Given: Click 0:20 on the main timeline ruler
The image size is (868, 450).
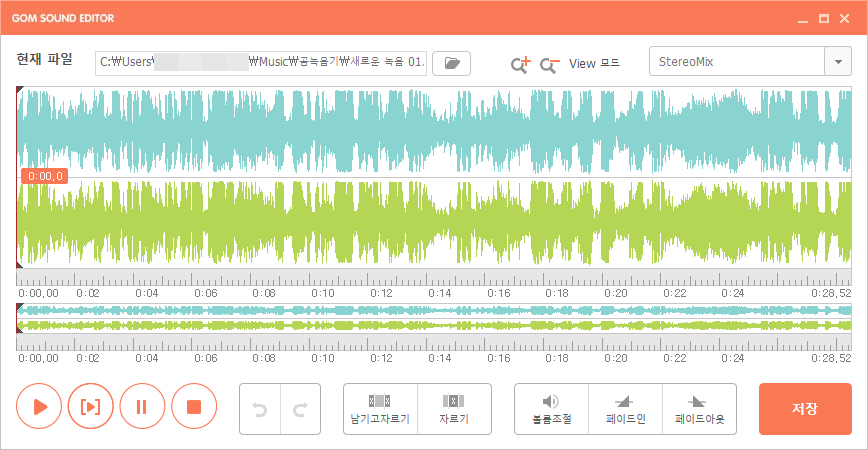Looking at the screenshot, I should pos(616,293).
